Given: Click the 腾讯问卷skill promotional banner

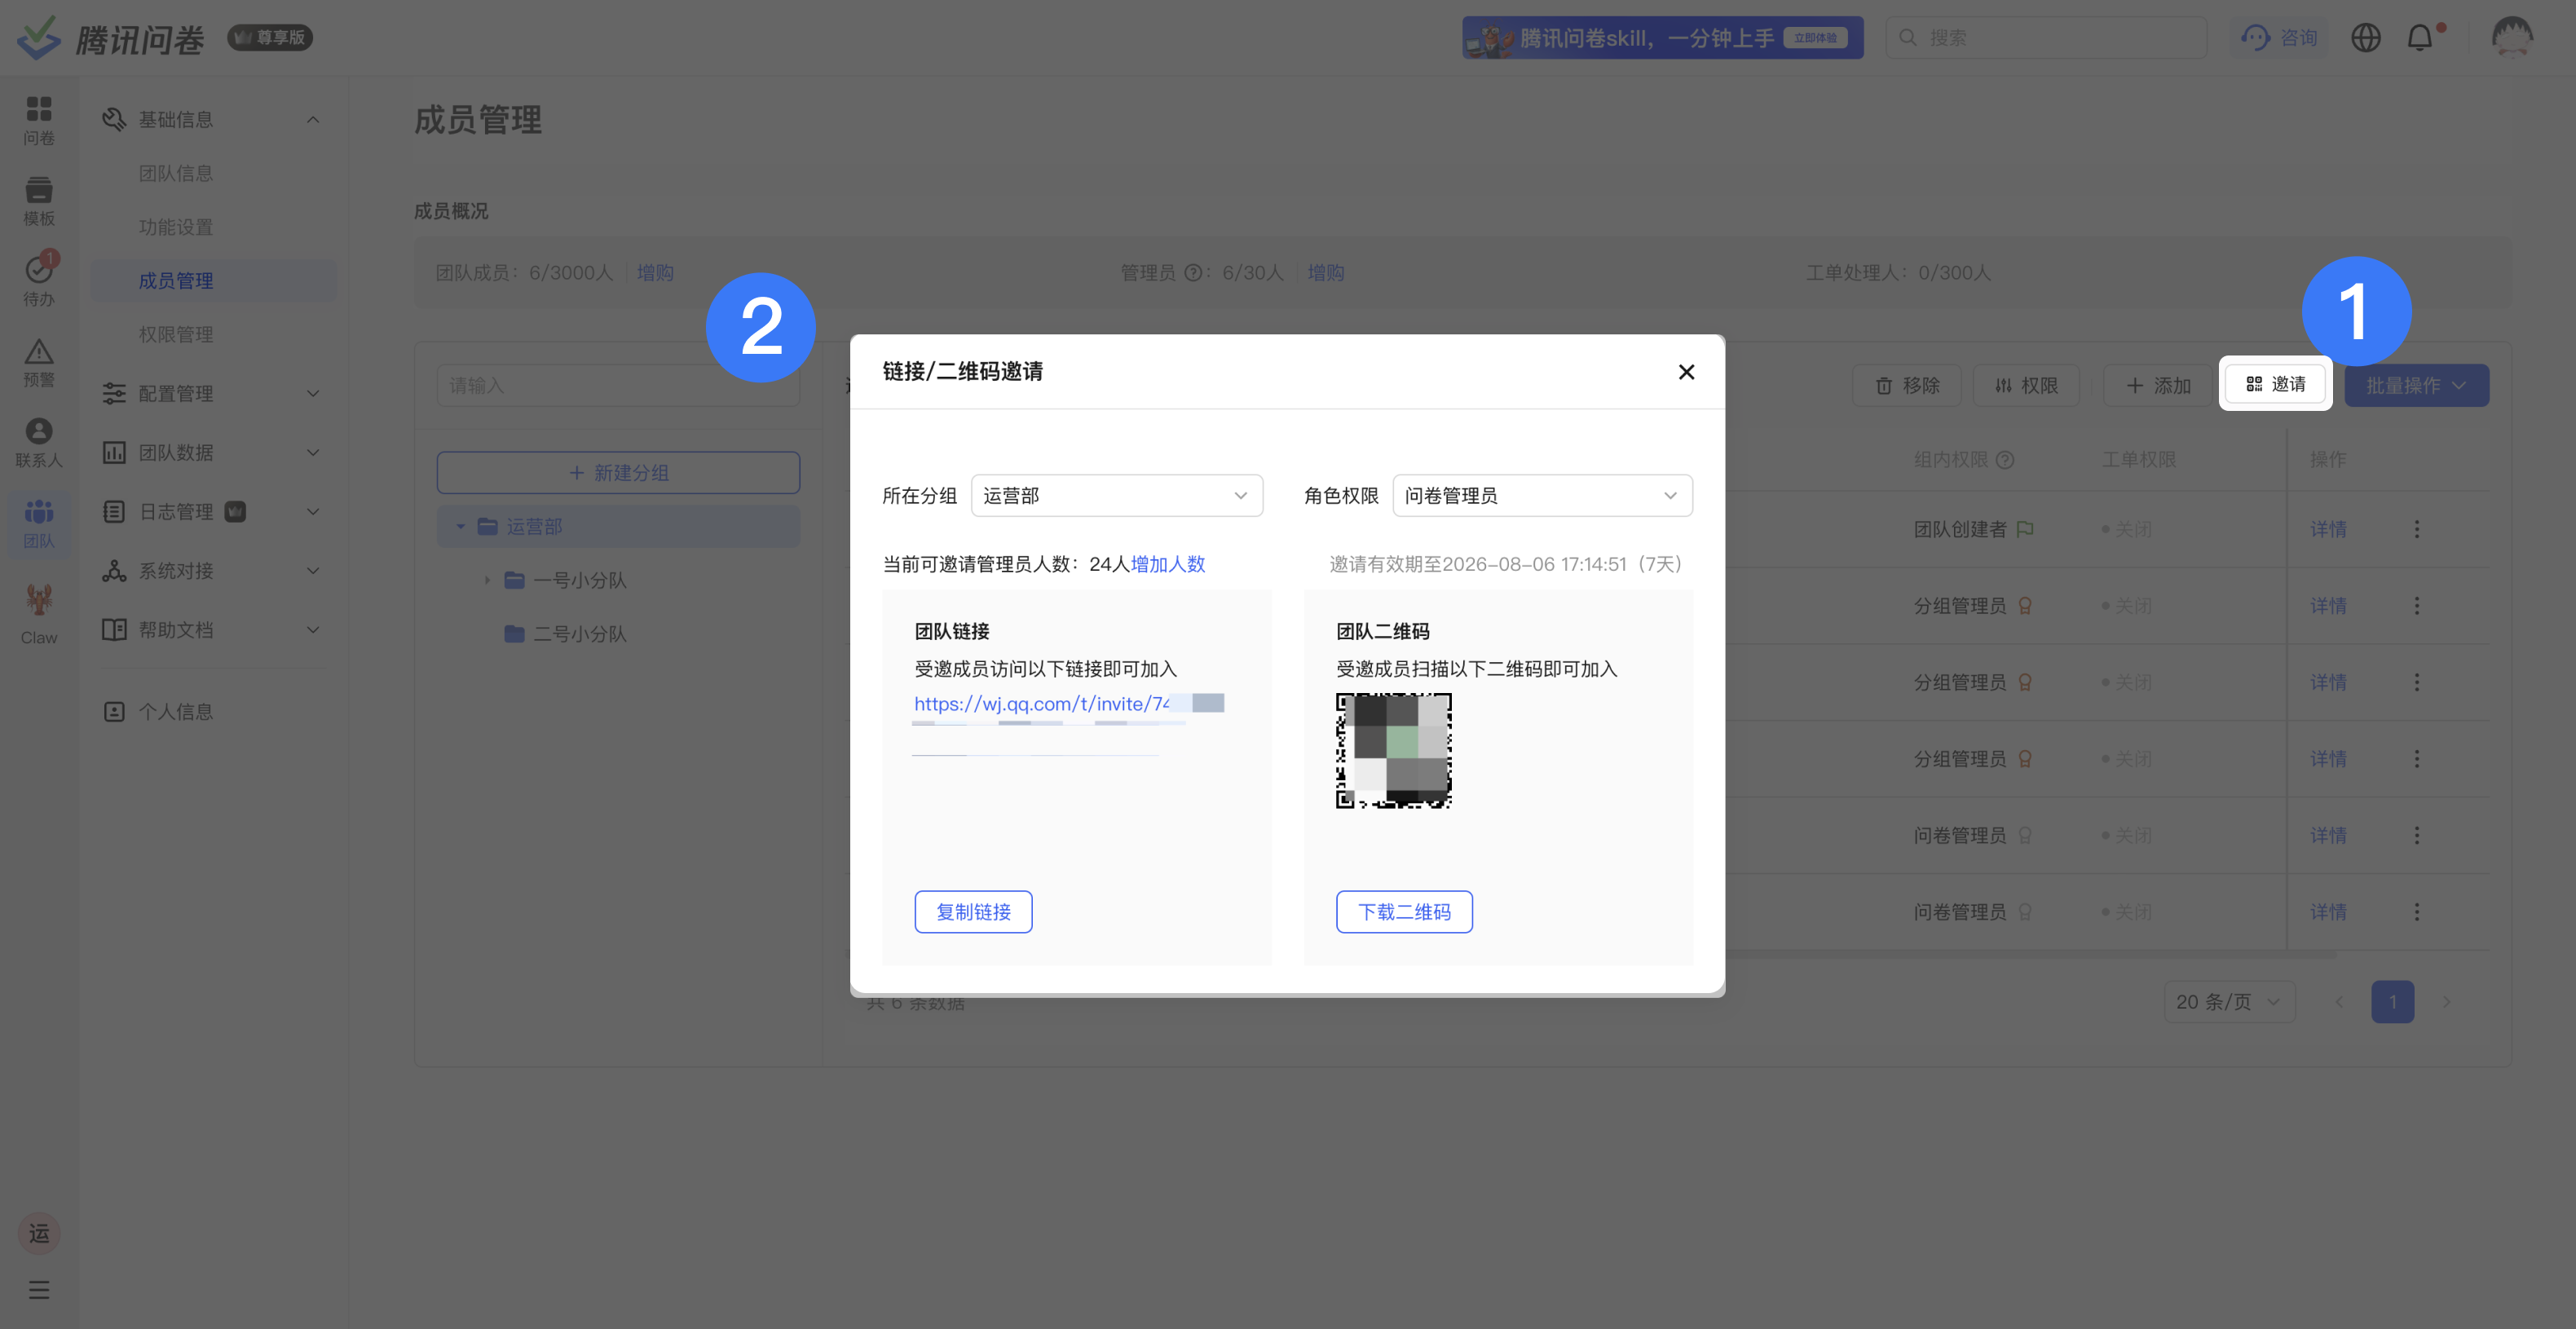Looking at the screenshot, I should tap(1663, 38).
